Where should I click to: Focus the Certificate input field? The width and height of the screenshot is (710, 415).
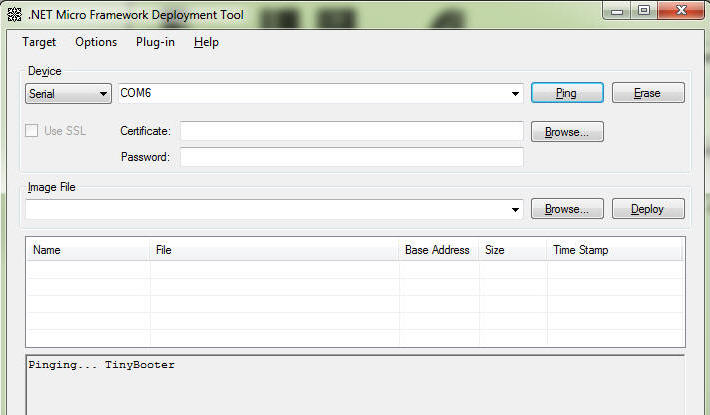(x=352, y=131)
